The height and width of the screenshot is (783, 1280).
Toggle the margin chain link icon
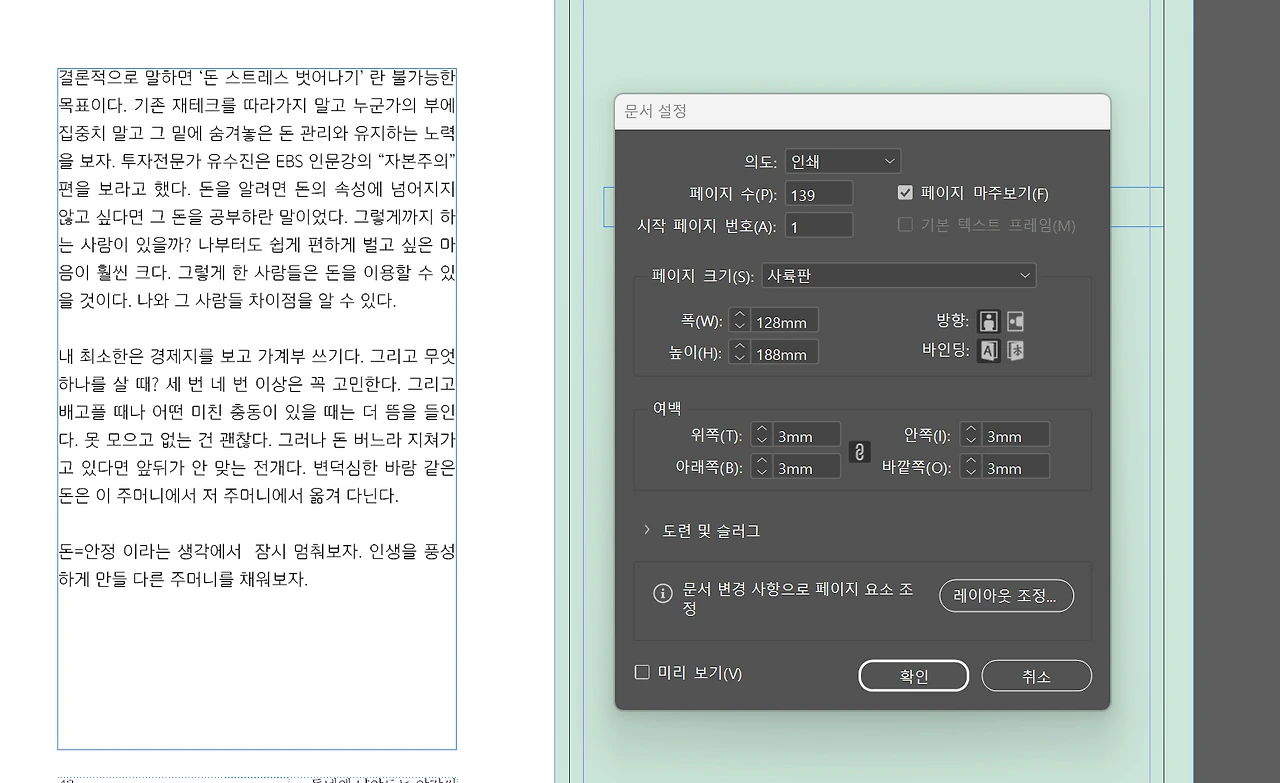pos(859,452)
